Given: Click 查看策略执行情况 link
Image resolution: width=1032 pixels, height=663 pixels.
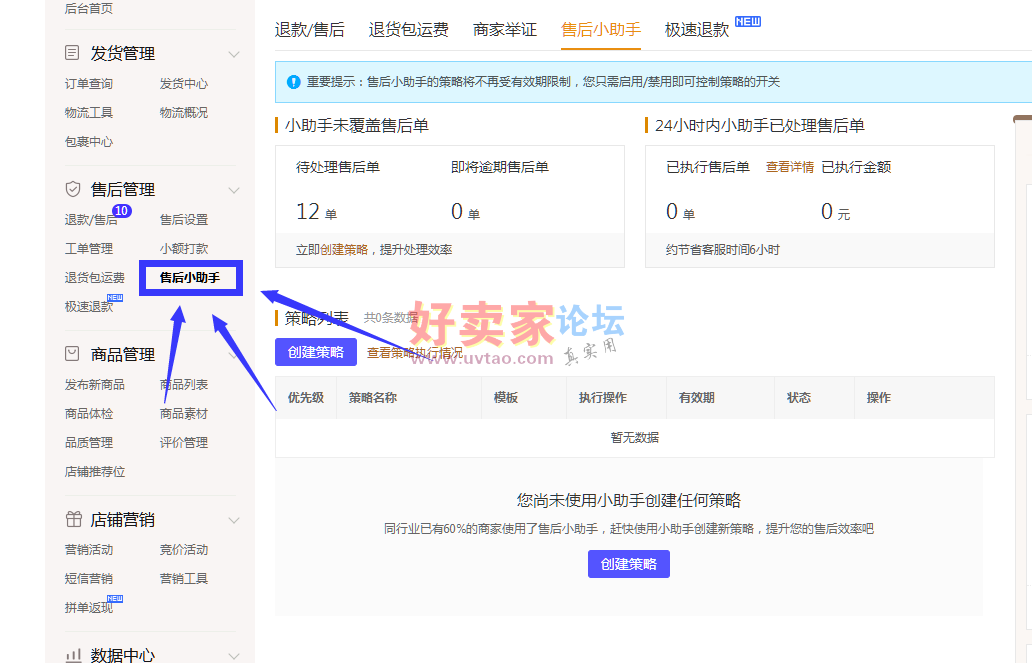Looking at the screenshot, I should tap(414, 353).
